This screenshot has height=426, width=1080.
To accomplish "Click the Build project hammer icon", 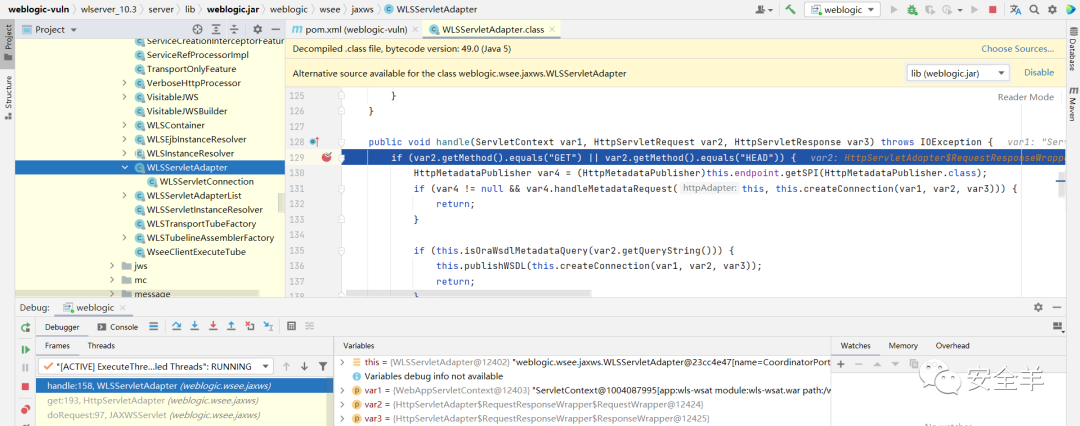I will click(x=791, y=10).
